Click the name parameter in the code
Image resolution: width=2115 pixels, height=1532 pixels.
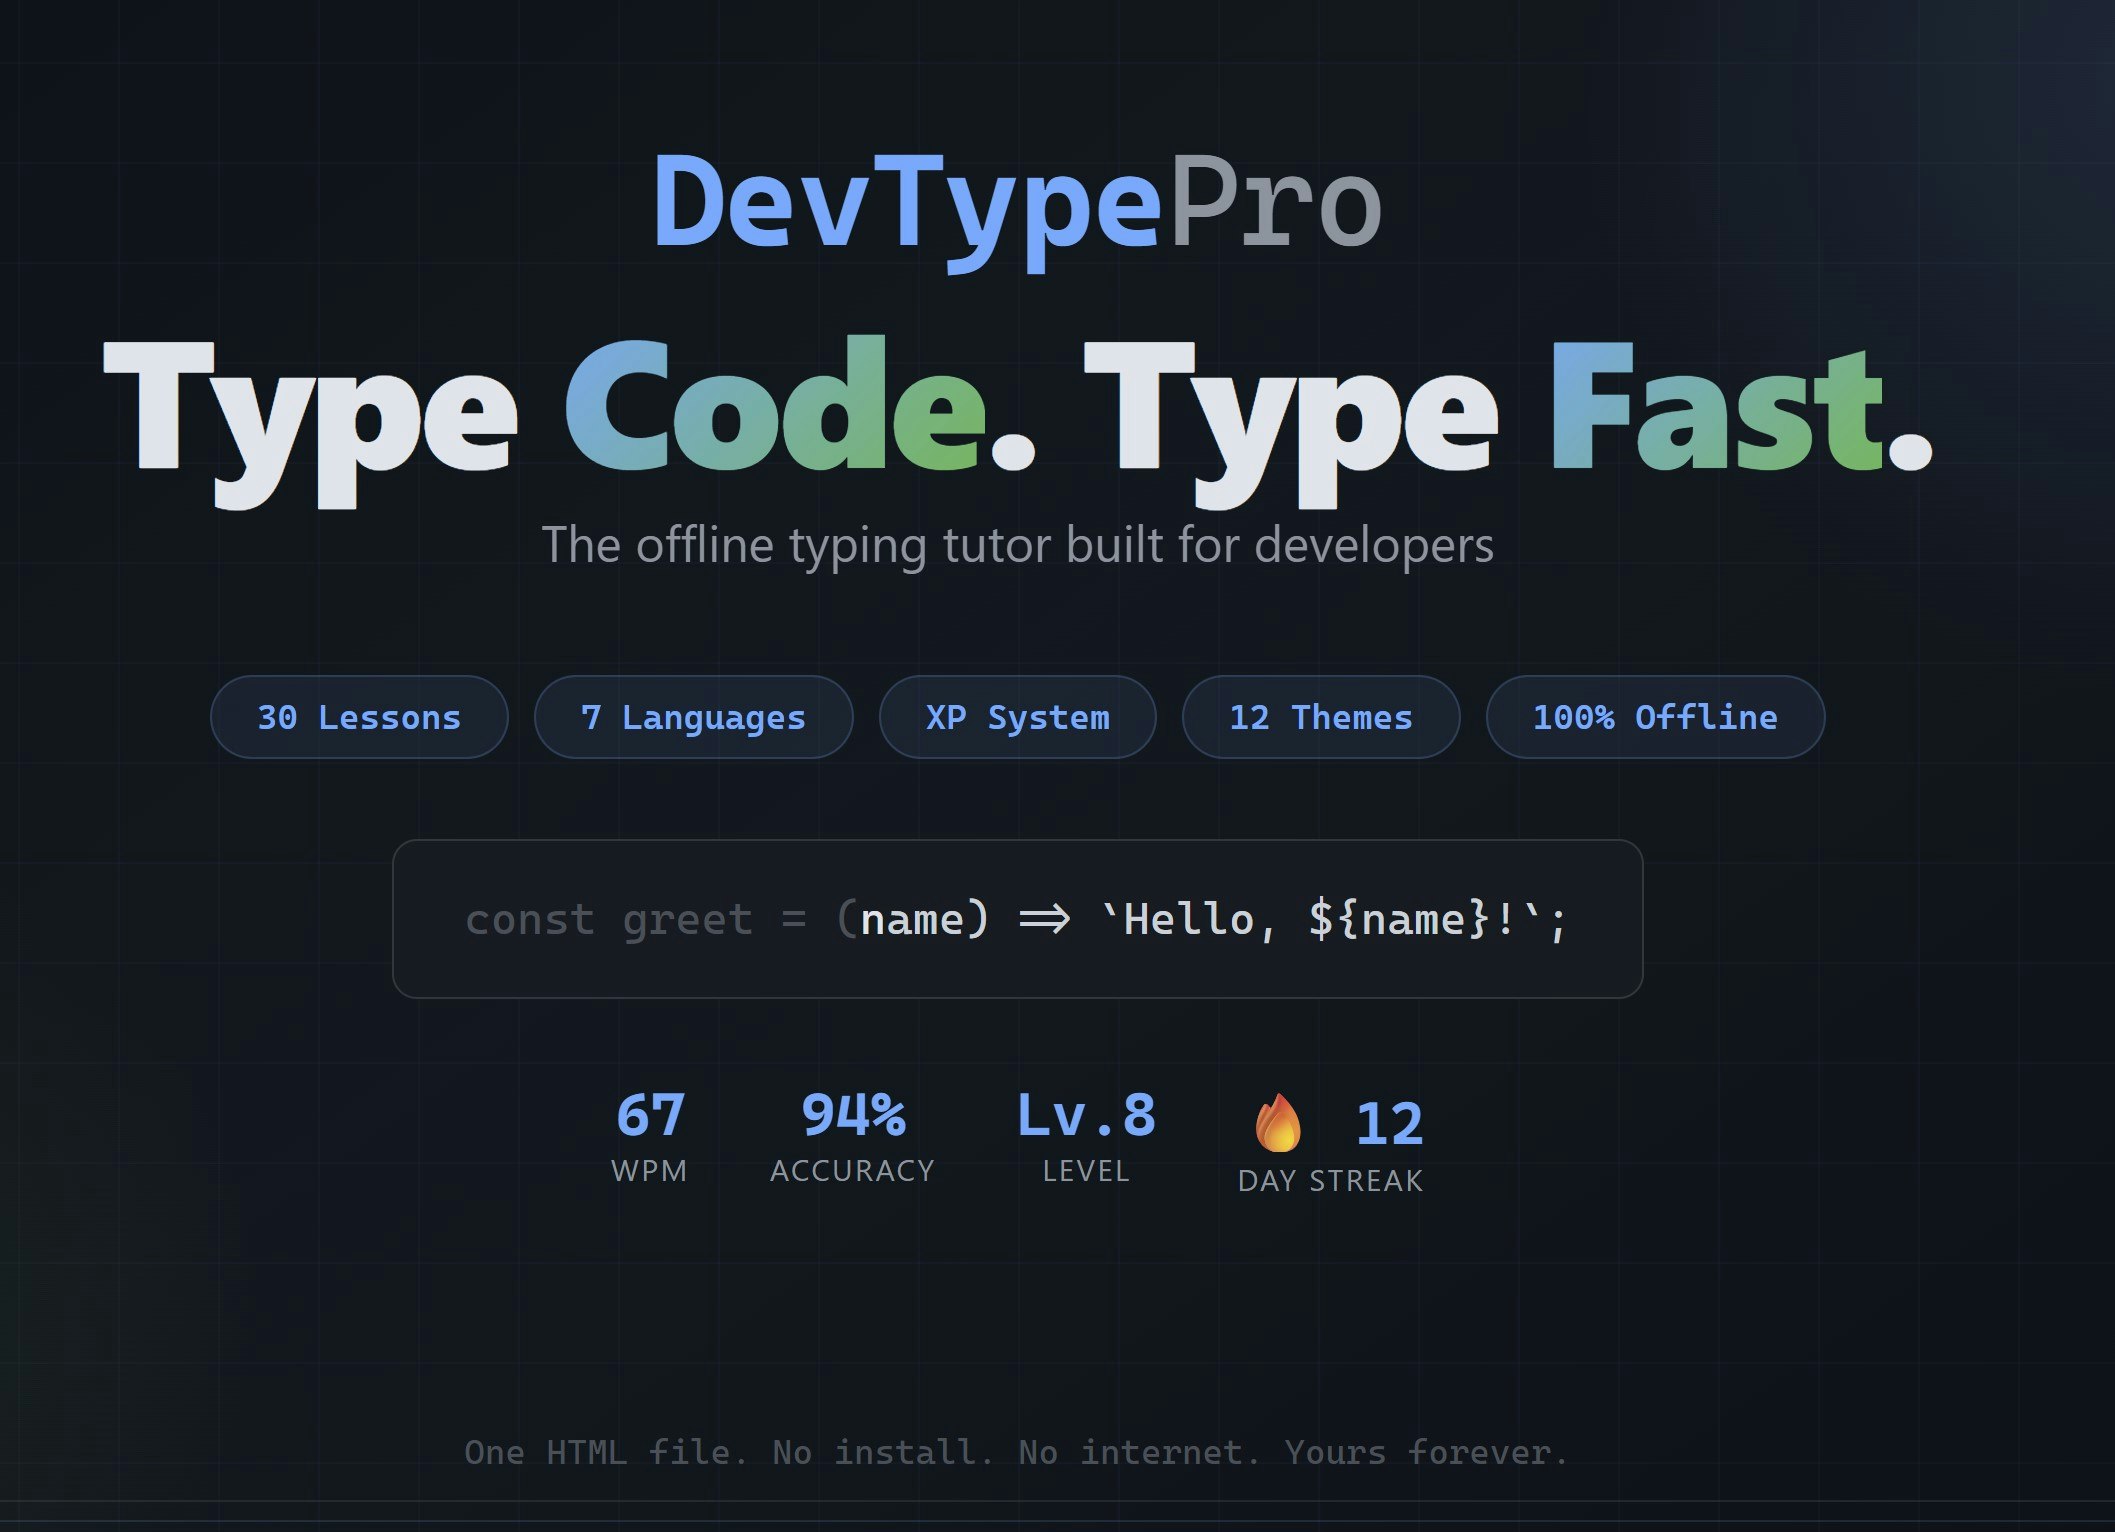click(x=915, y=918)
